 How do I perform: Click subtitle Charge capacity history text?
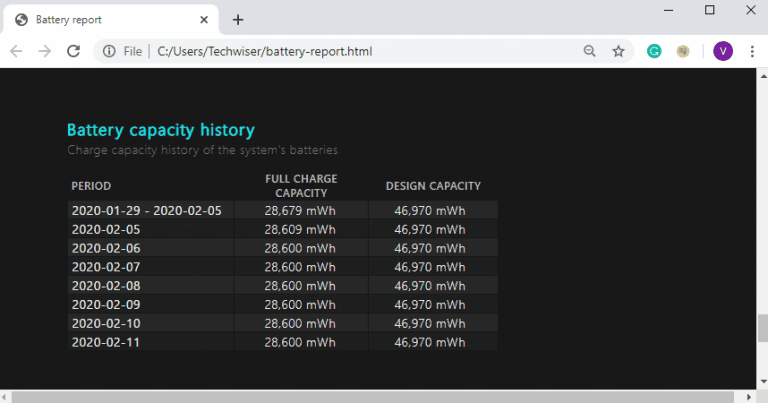pyautogui.click(x=202, y=150)
